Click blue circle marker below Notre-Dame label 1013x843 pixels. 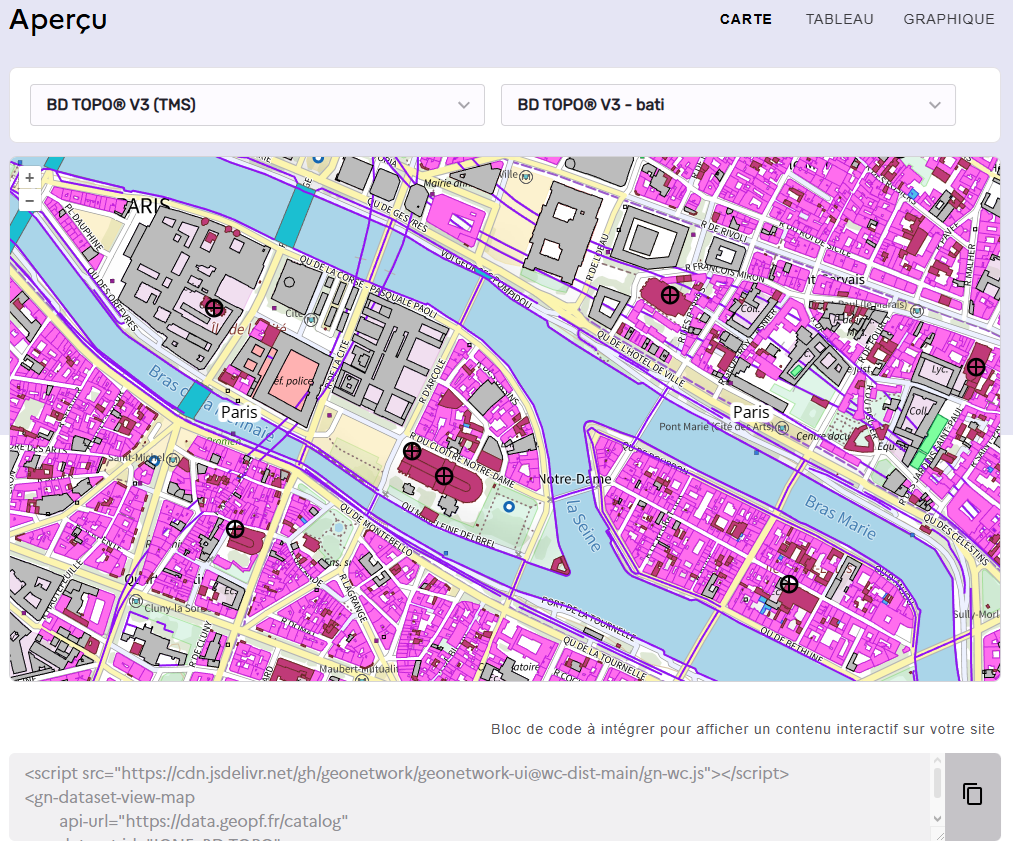point(509,507)
